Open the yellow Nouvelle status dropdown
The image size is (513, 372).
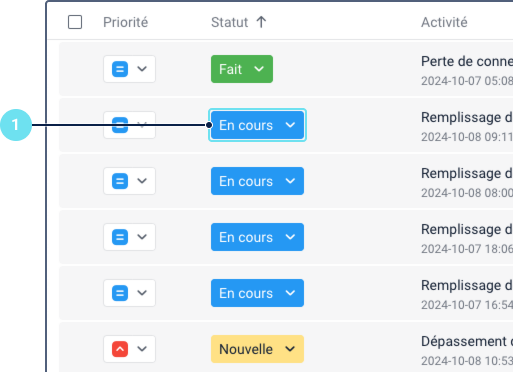click(x=257, y=349)
